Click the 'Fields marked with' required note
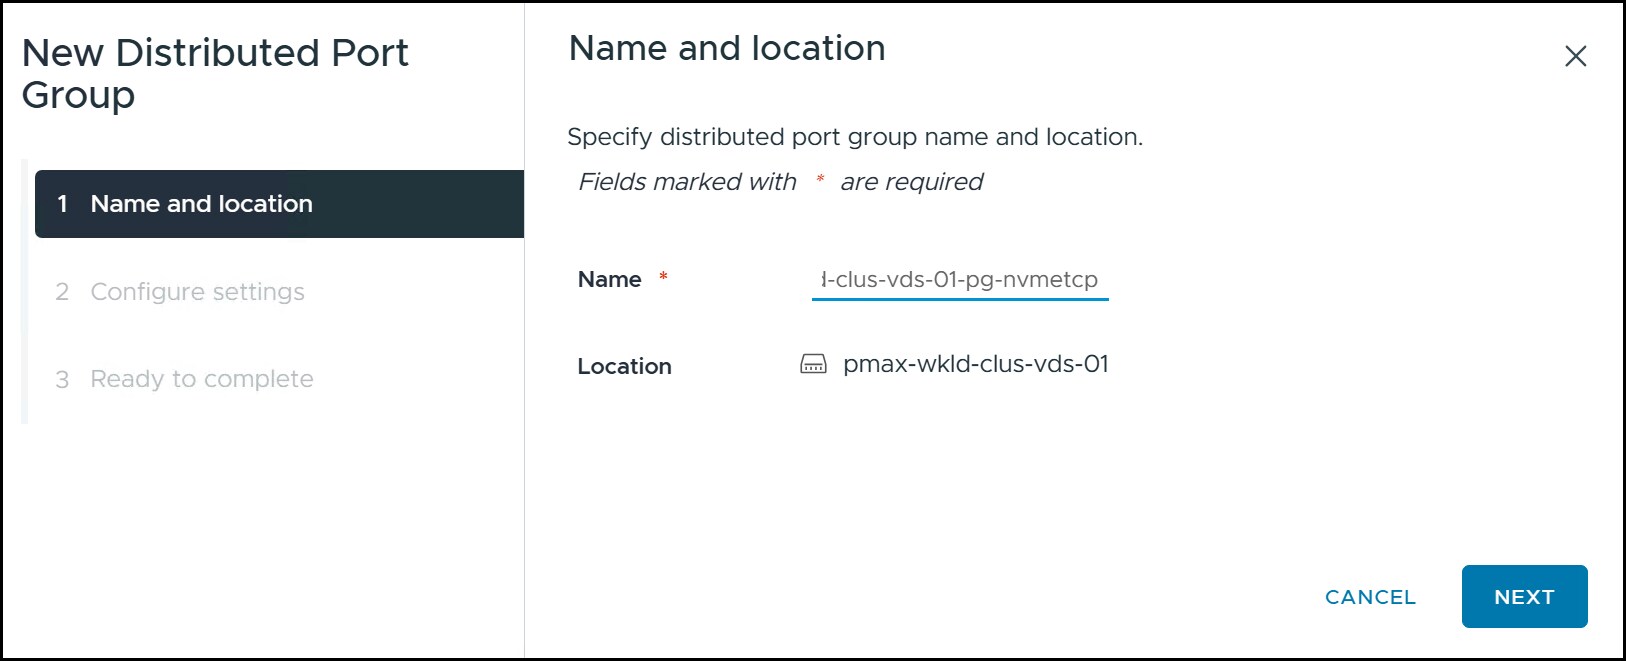Image resolution: width=1626 pixels, height=661 pixels. point(781,182)
